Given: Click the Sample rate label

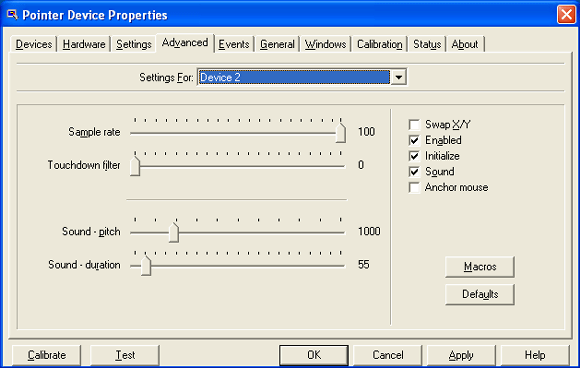Looking at the screenshot, I should pos(94,132).
